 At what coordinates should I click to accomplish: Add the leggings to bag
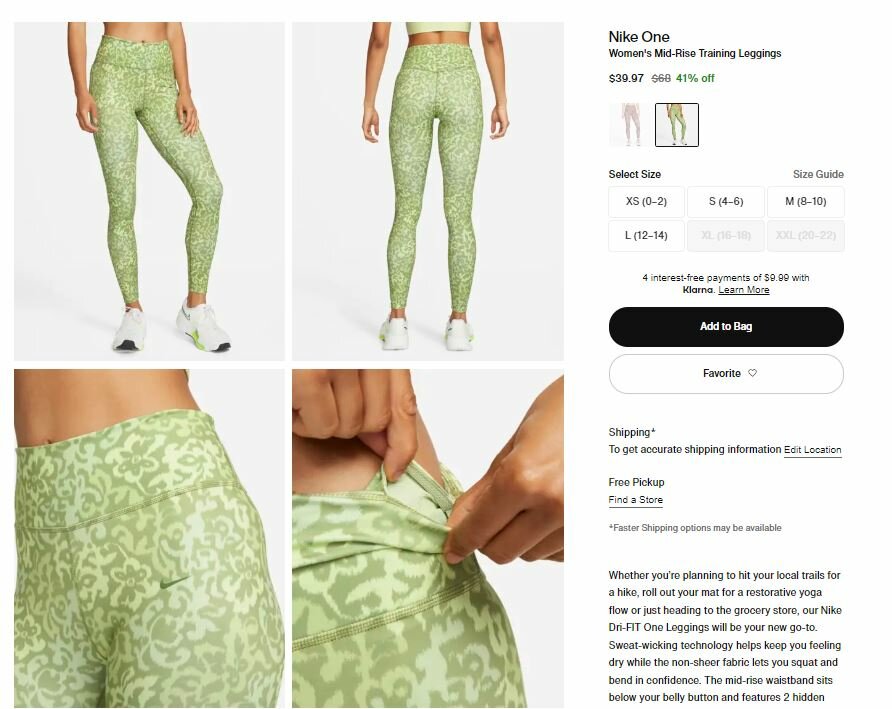coord(726,327)
